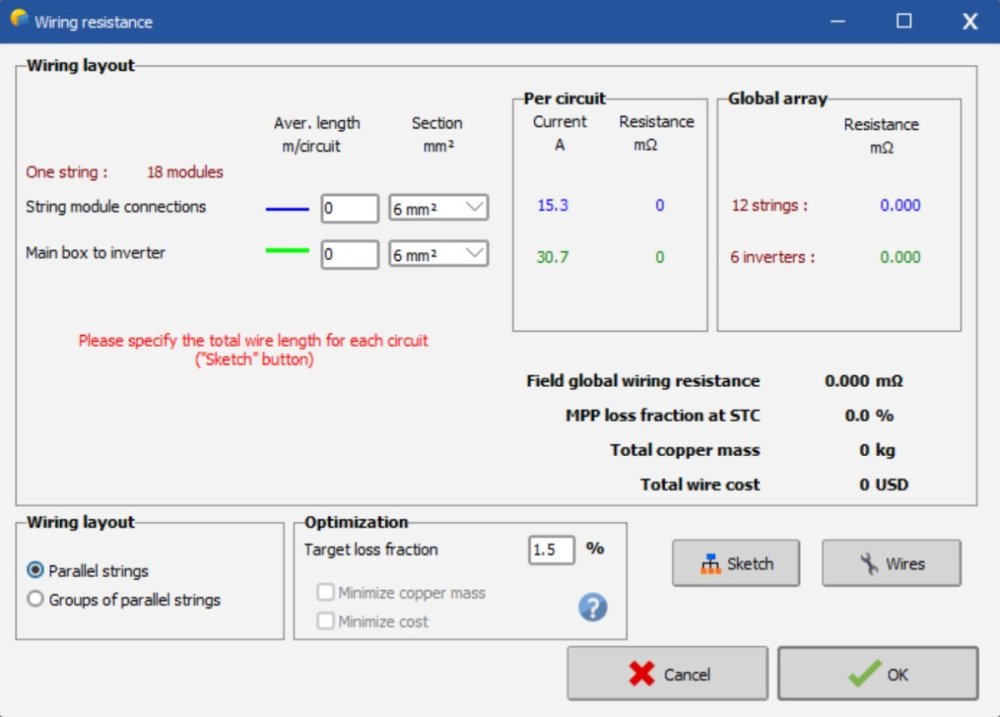Minimize the Wiring resistance window
The width and height of the screenshot is (1000, 717).
[838, 21]
